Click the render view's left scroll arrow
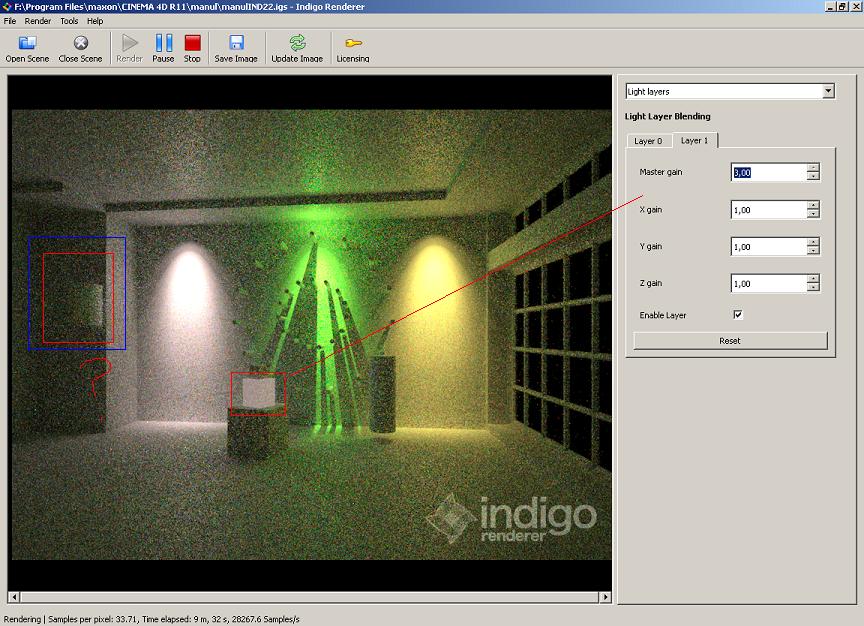The width and height of the screenshot is (864, 626). coord(14,597)
